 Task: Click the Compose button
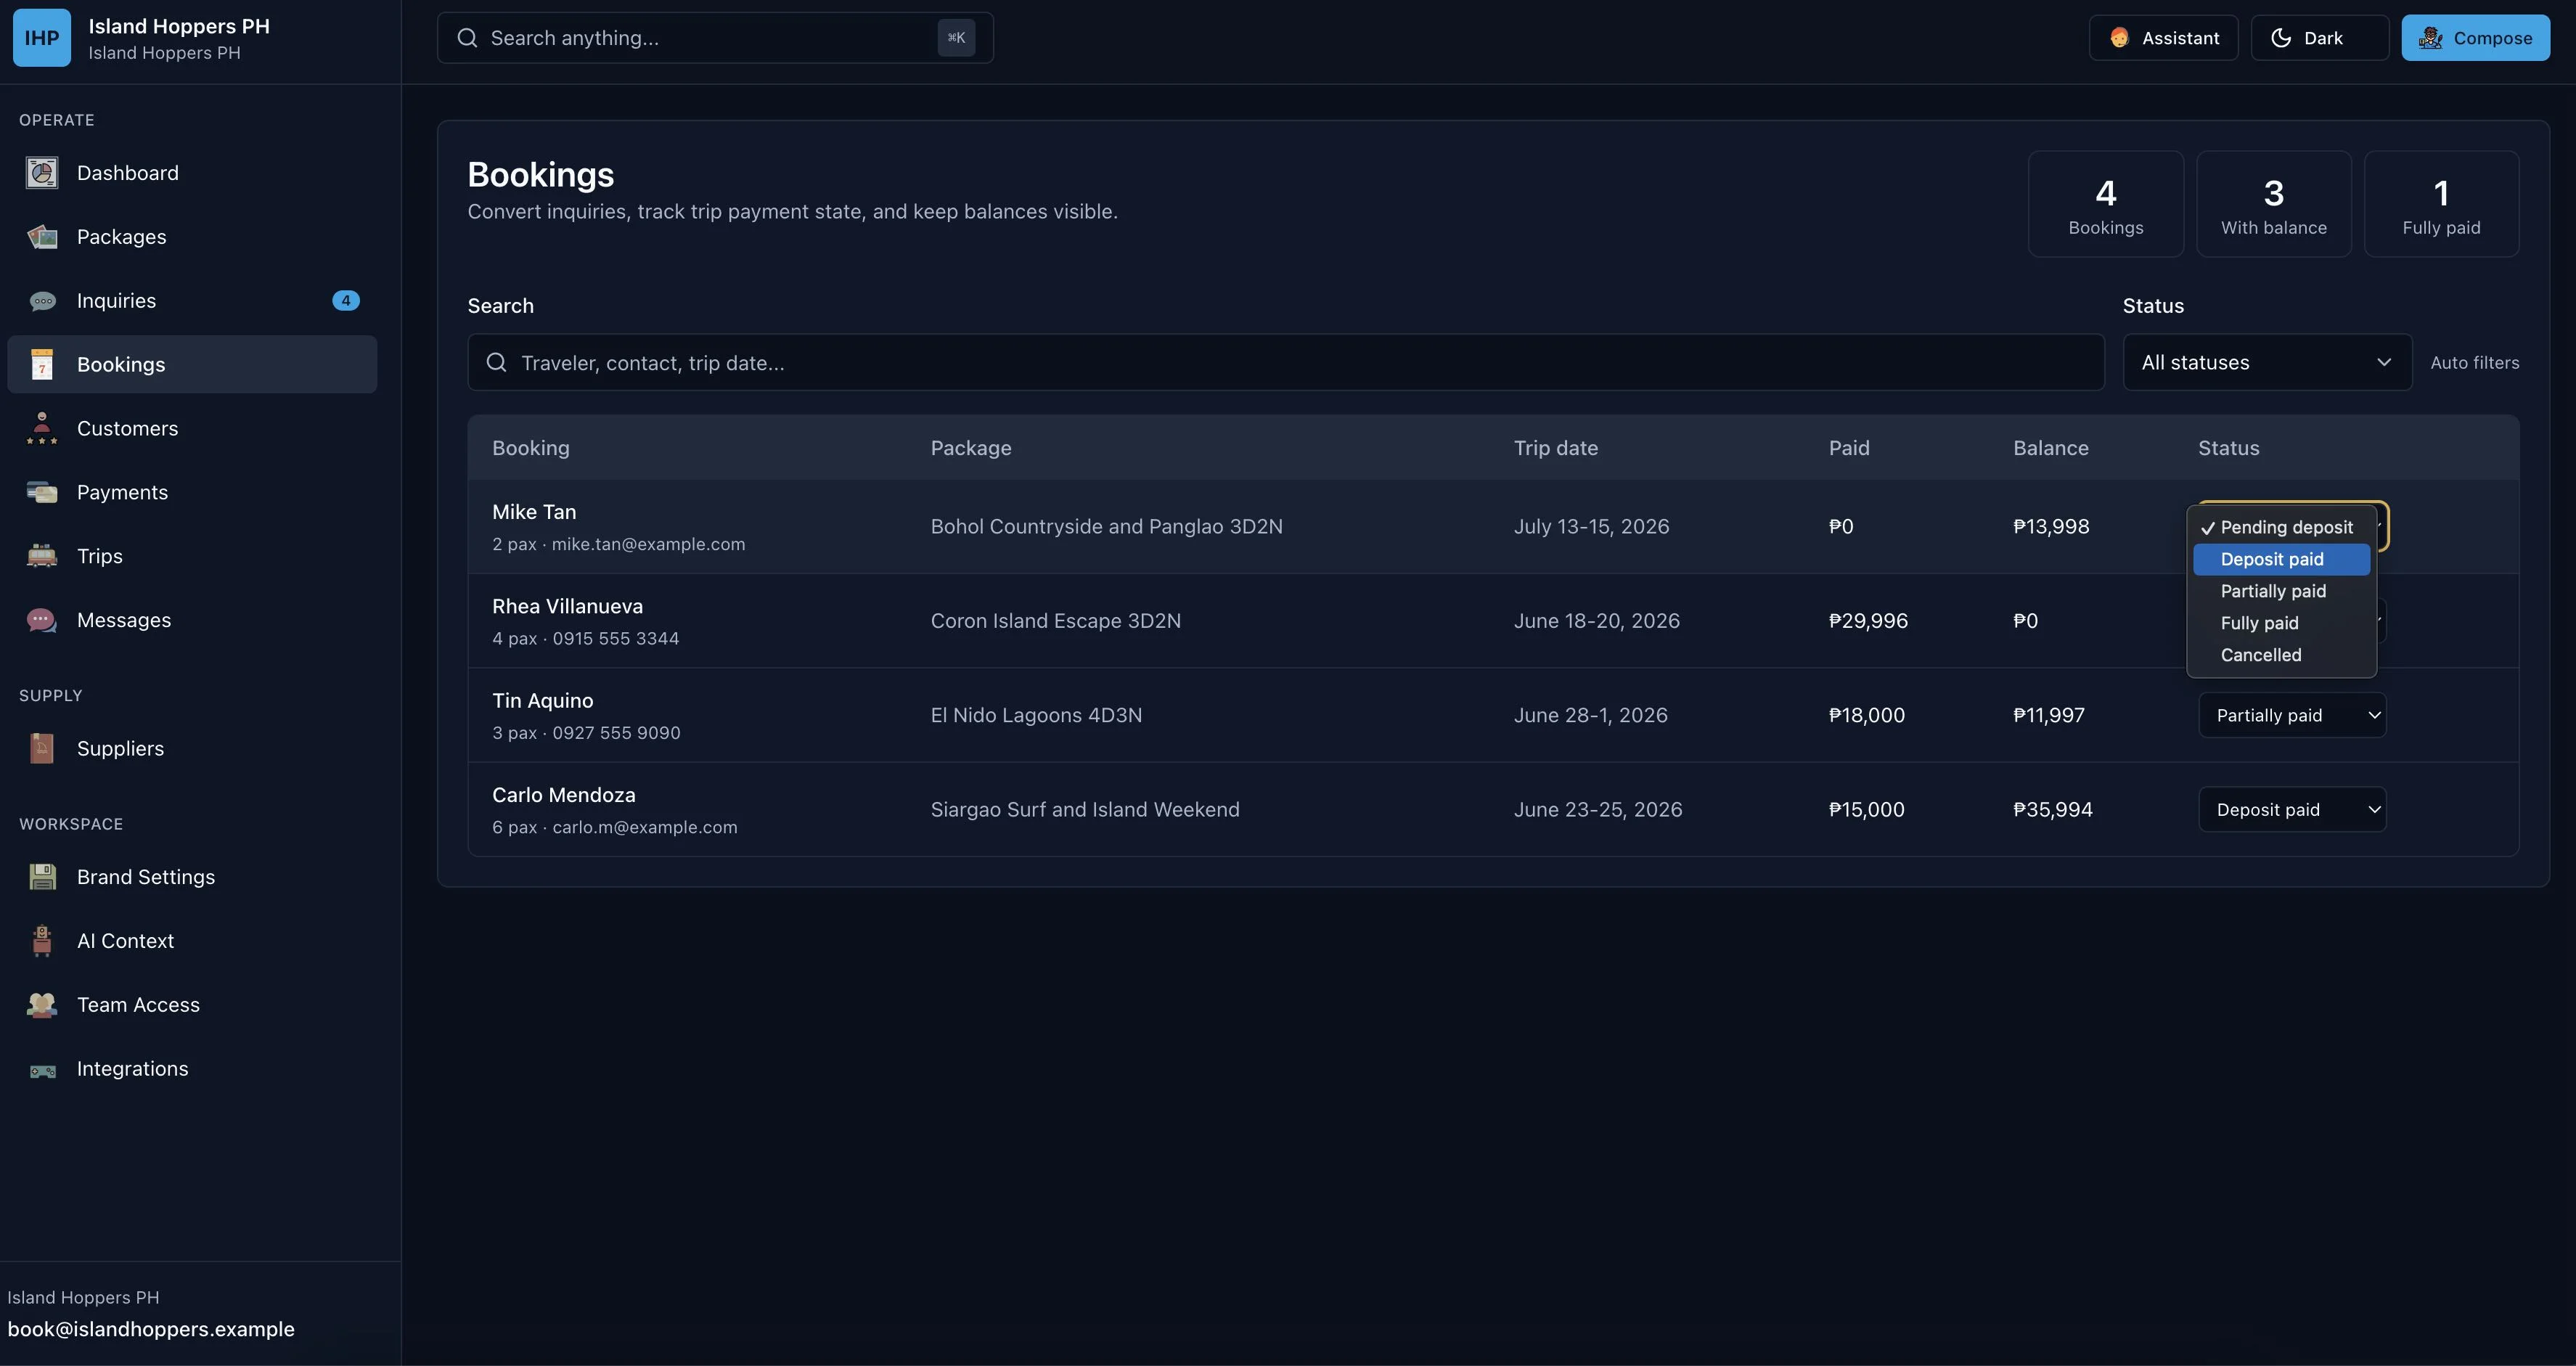[x=2475, y=38]
